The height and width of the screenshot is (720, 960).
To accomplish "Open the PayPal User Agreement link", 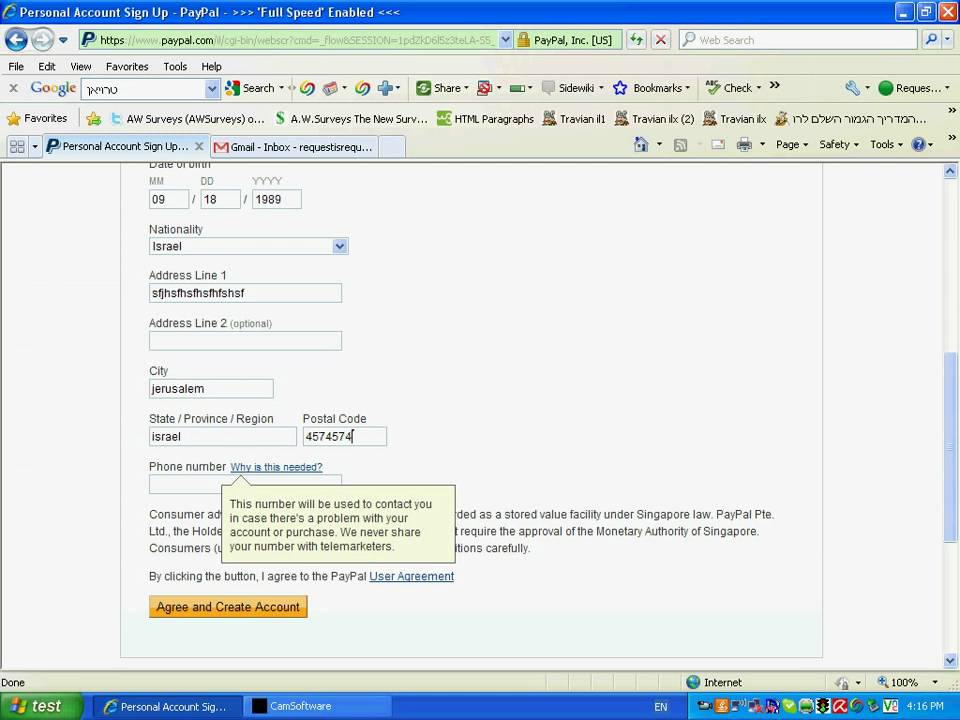I will click(x=411, y=576).
